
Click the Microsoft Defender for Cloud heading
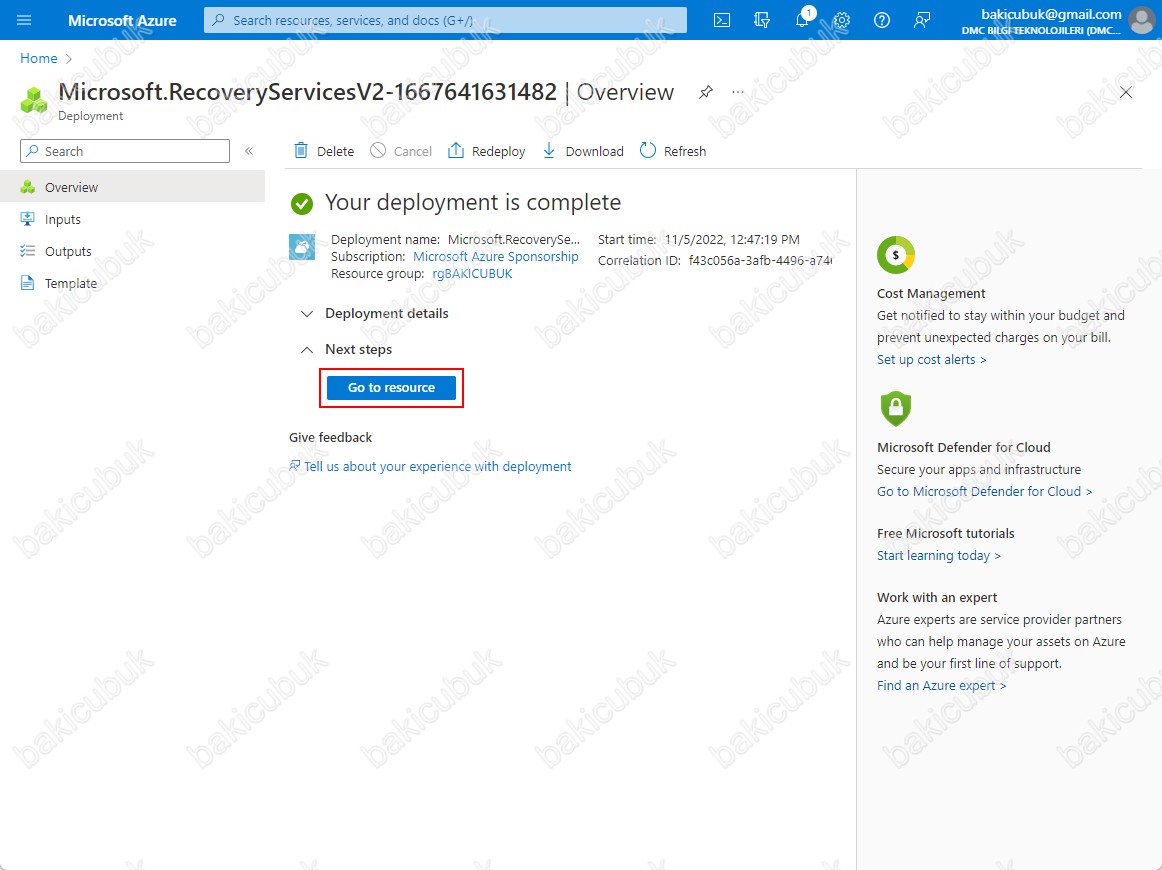coord(963,448)
